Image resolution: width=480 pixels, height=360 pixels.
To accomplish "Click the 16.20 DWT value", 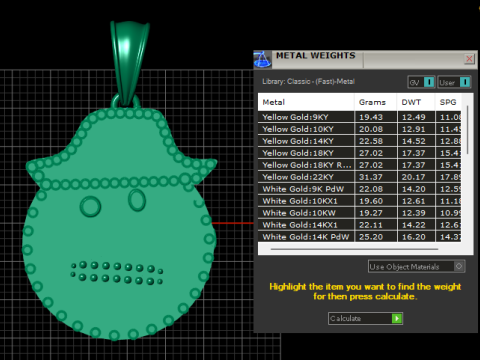I will pyautogui.click(x=414, y=237).
